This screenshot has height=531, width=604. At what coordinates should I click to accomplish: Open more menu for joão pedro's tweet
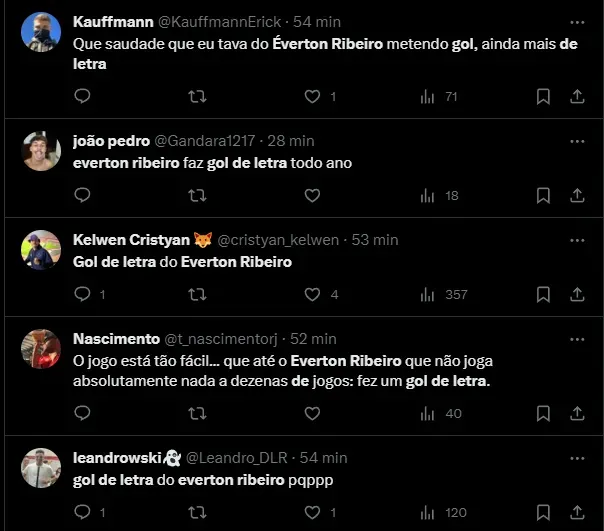(577, 141)
